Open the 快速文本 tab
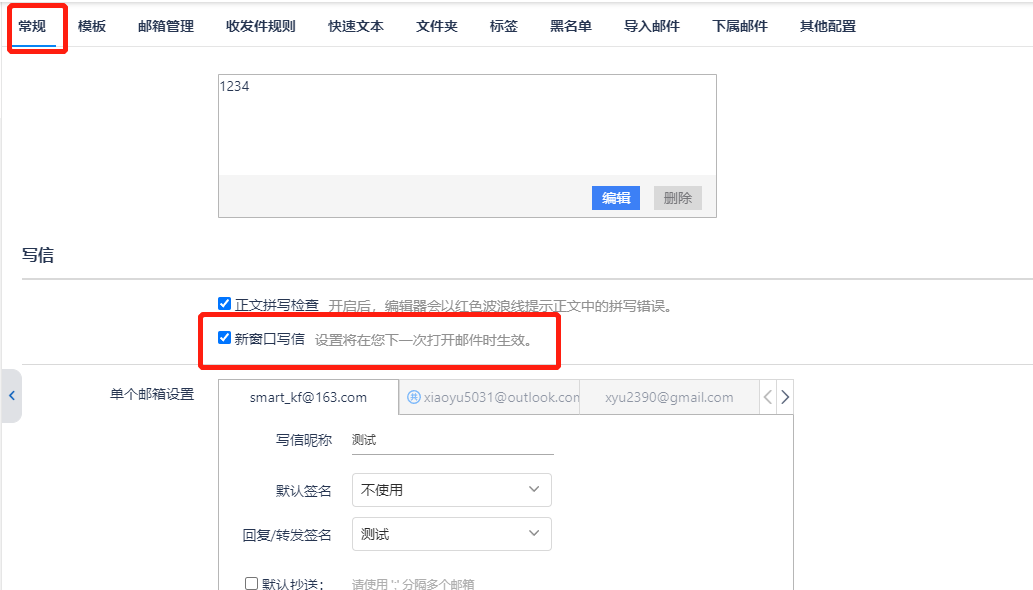Viewport: 1033px width, 590px height. coord(356,26)
